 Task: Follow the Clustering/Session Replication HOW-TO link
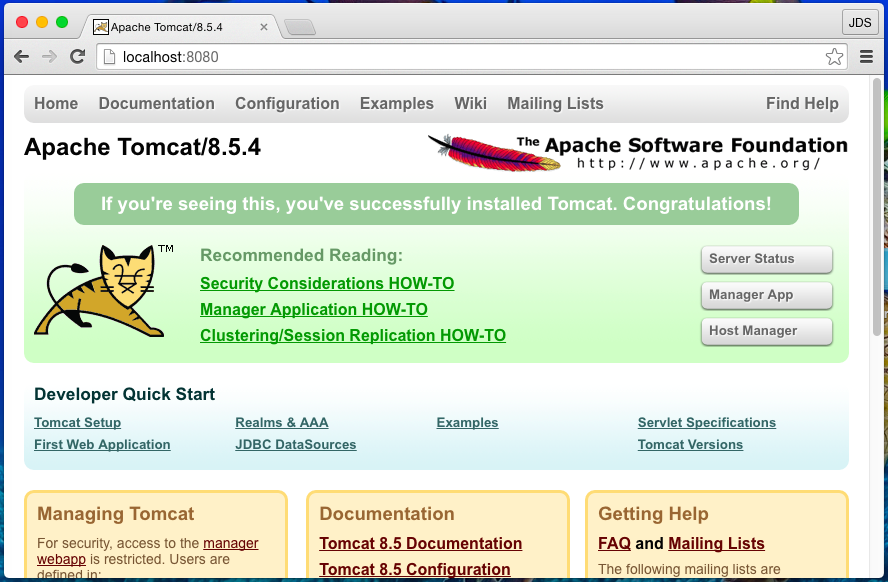pos(352,335)
